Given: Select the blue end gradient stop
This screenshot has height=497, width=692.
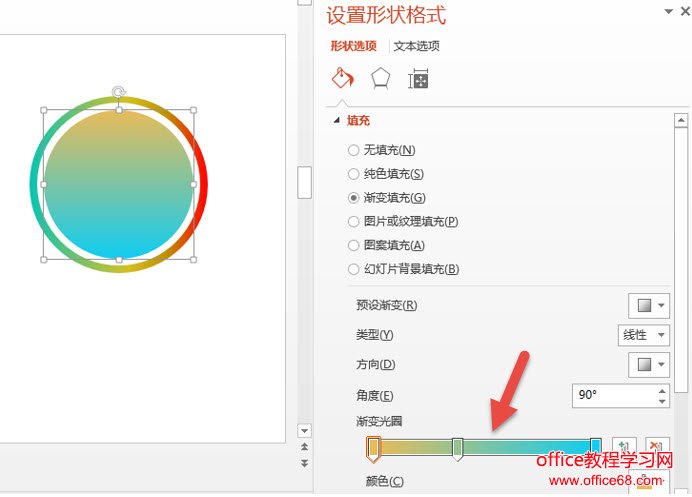Looking at the screenshot, I should point(596,446).
